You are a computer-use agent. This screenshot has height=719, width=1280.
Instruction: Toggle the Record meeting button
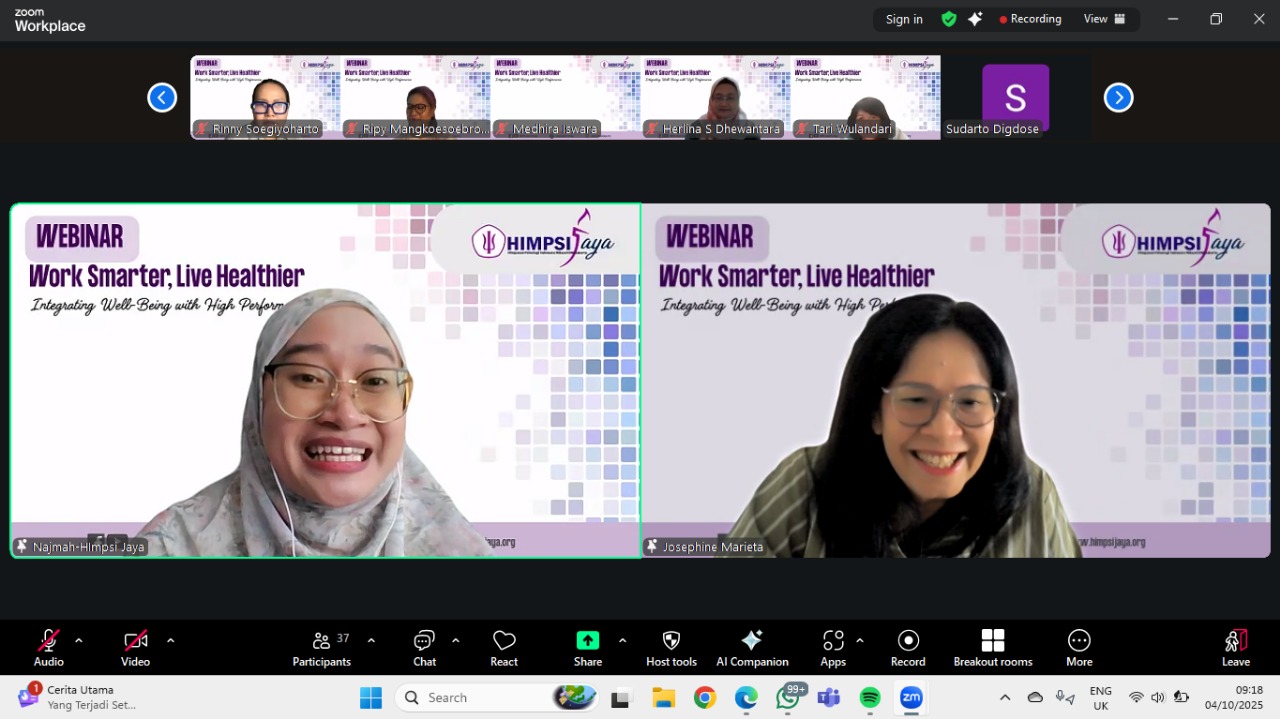[x=908, y=647]
